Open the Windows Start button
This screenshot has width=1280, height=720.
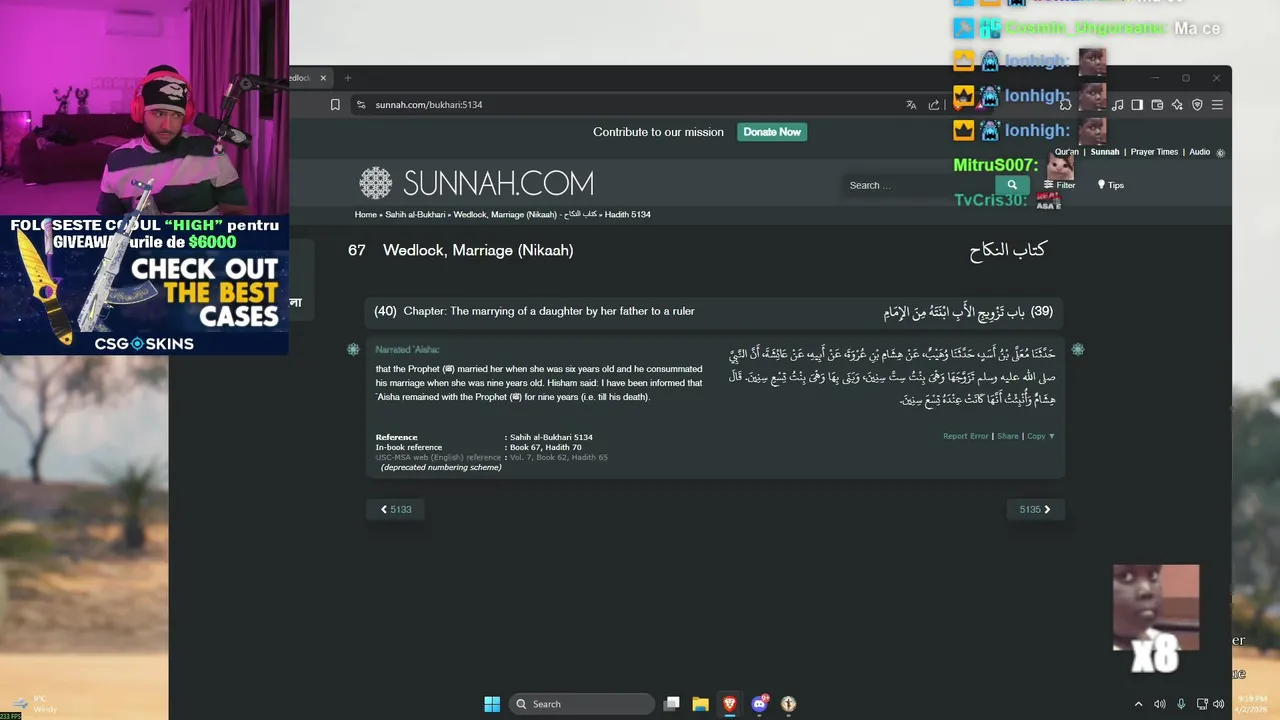[492, 704]
